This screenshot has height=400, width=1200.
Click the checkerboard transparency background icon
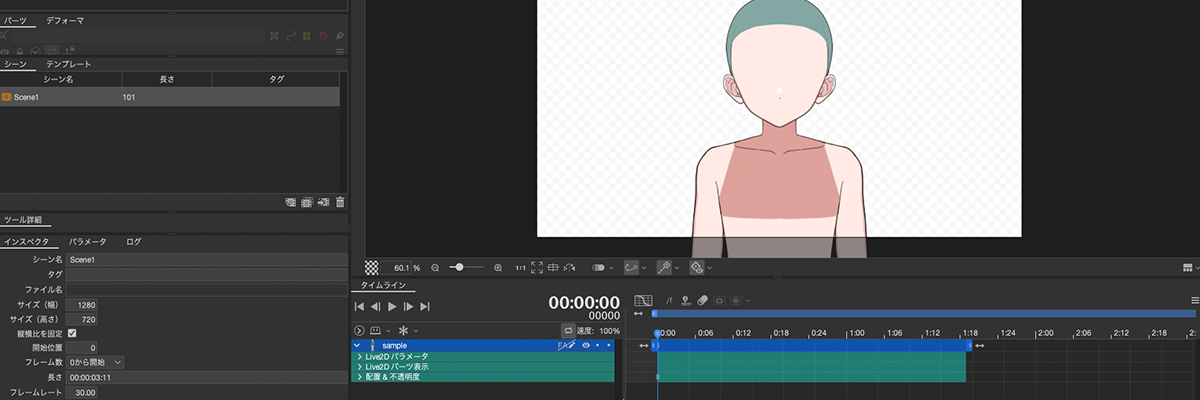372,268
